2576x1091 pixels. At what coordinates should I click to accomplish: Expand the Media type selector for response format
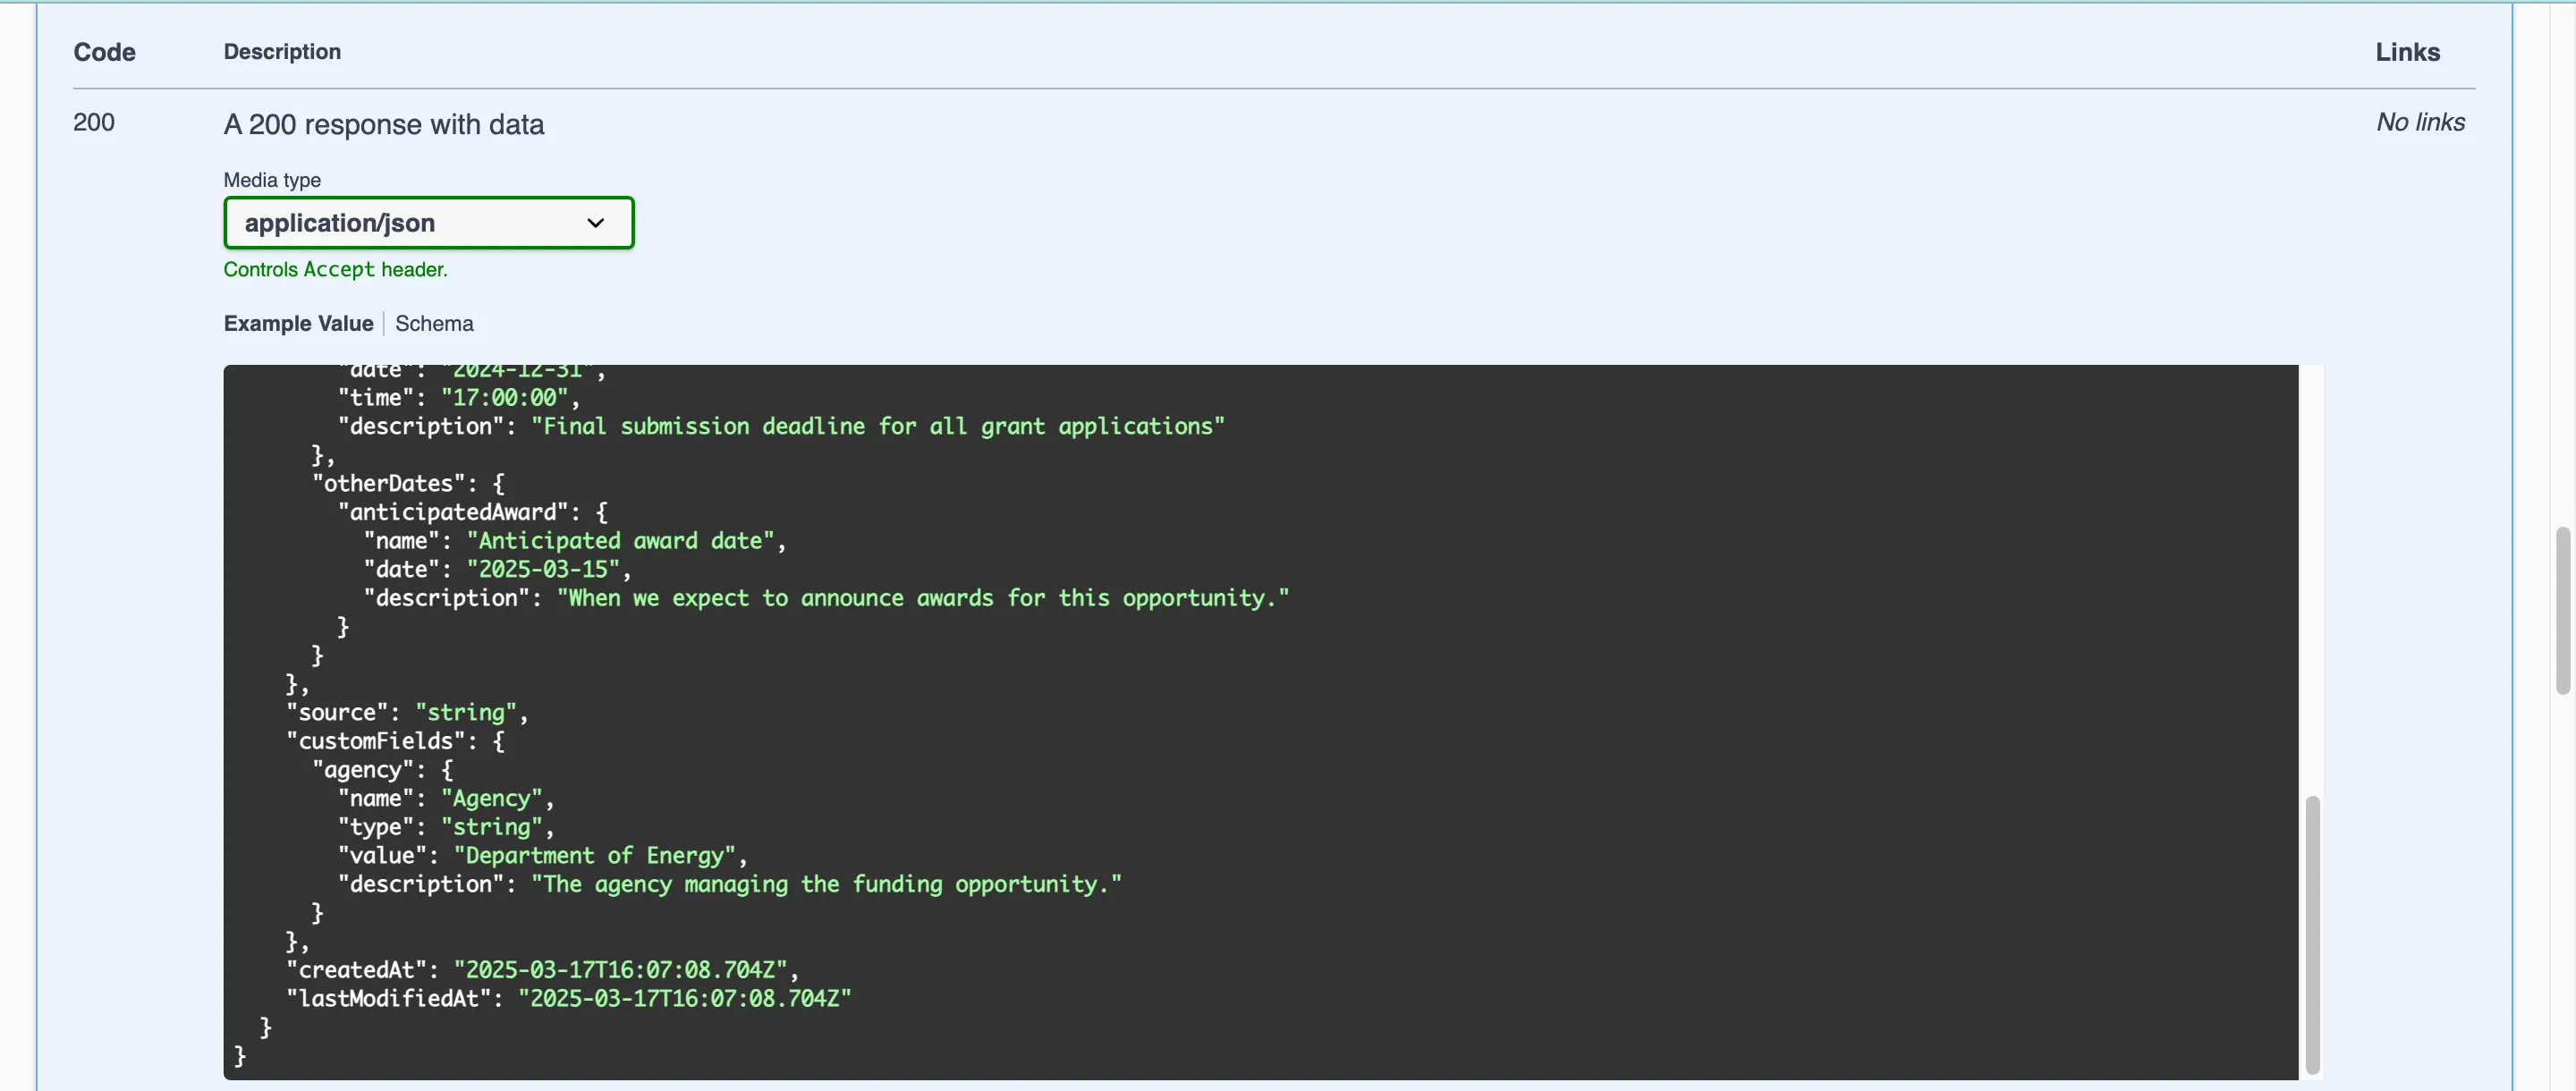click(x=428, y=223)
